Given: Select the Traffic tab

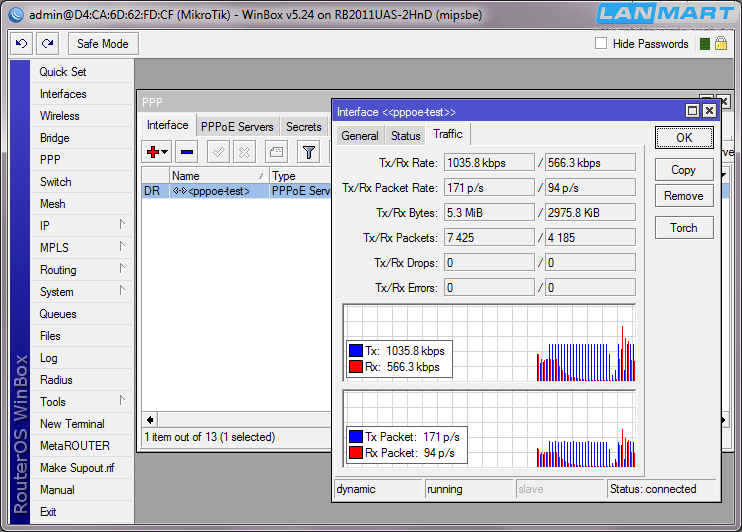Looking at the screenshot, I should point(448,134).
